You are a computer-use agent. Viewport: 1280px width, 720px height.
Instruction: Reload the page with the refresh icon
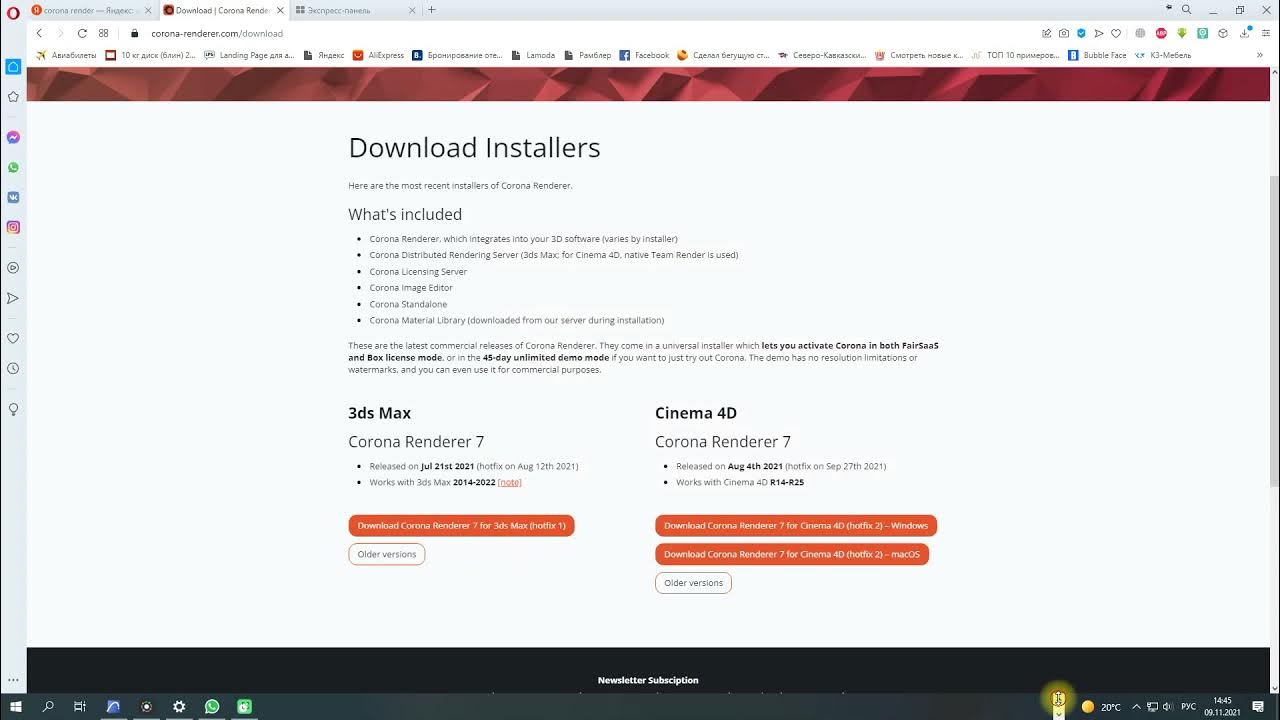[x=82, y=33]
